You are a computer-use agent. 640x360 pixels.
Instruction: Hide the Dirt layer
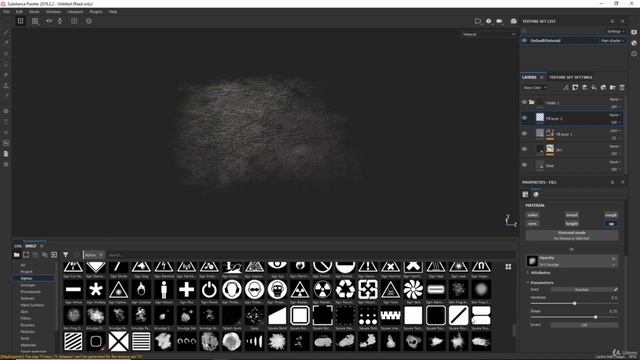click(524, 149)
